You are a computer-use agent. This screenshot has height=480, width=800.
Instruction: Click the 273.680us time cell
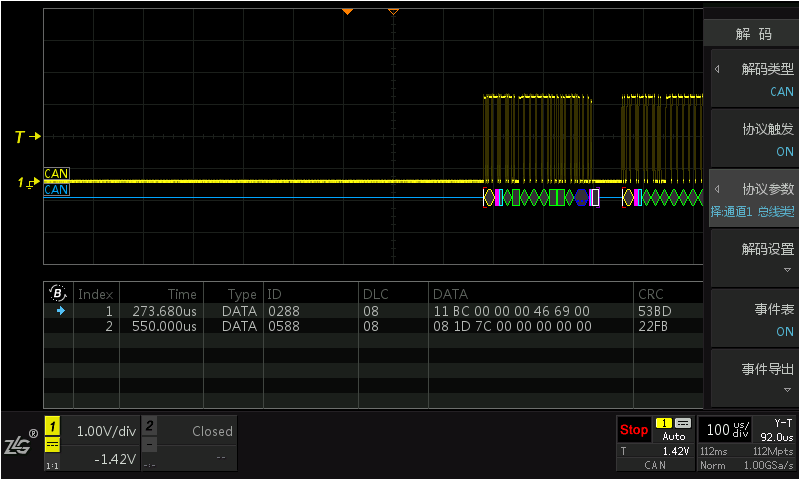(x=164, y=311)
